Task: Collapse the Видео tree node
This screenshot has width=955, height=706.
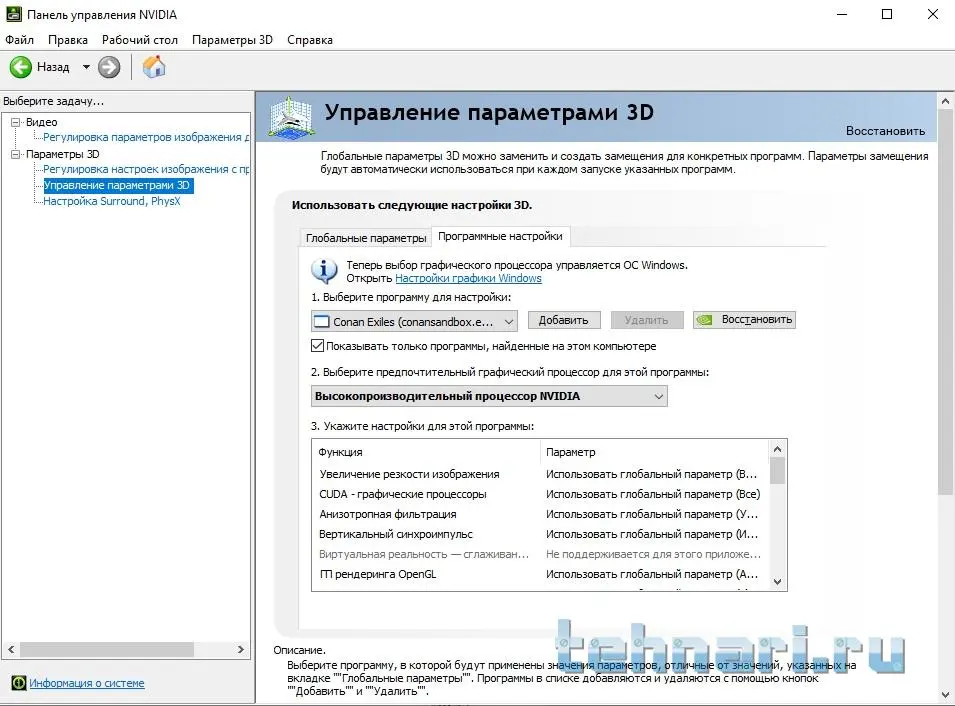Action: click(16, 122)
